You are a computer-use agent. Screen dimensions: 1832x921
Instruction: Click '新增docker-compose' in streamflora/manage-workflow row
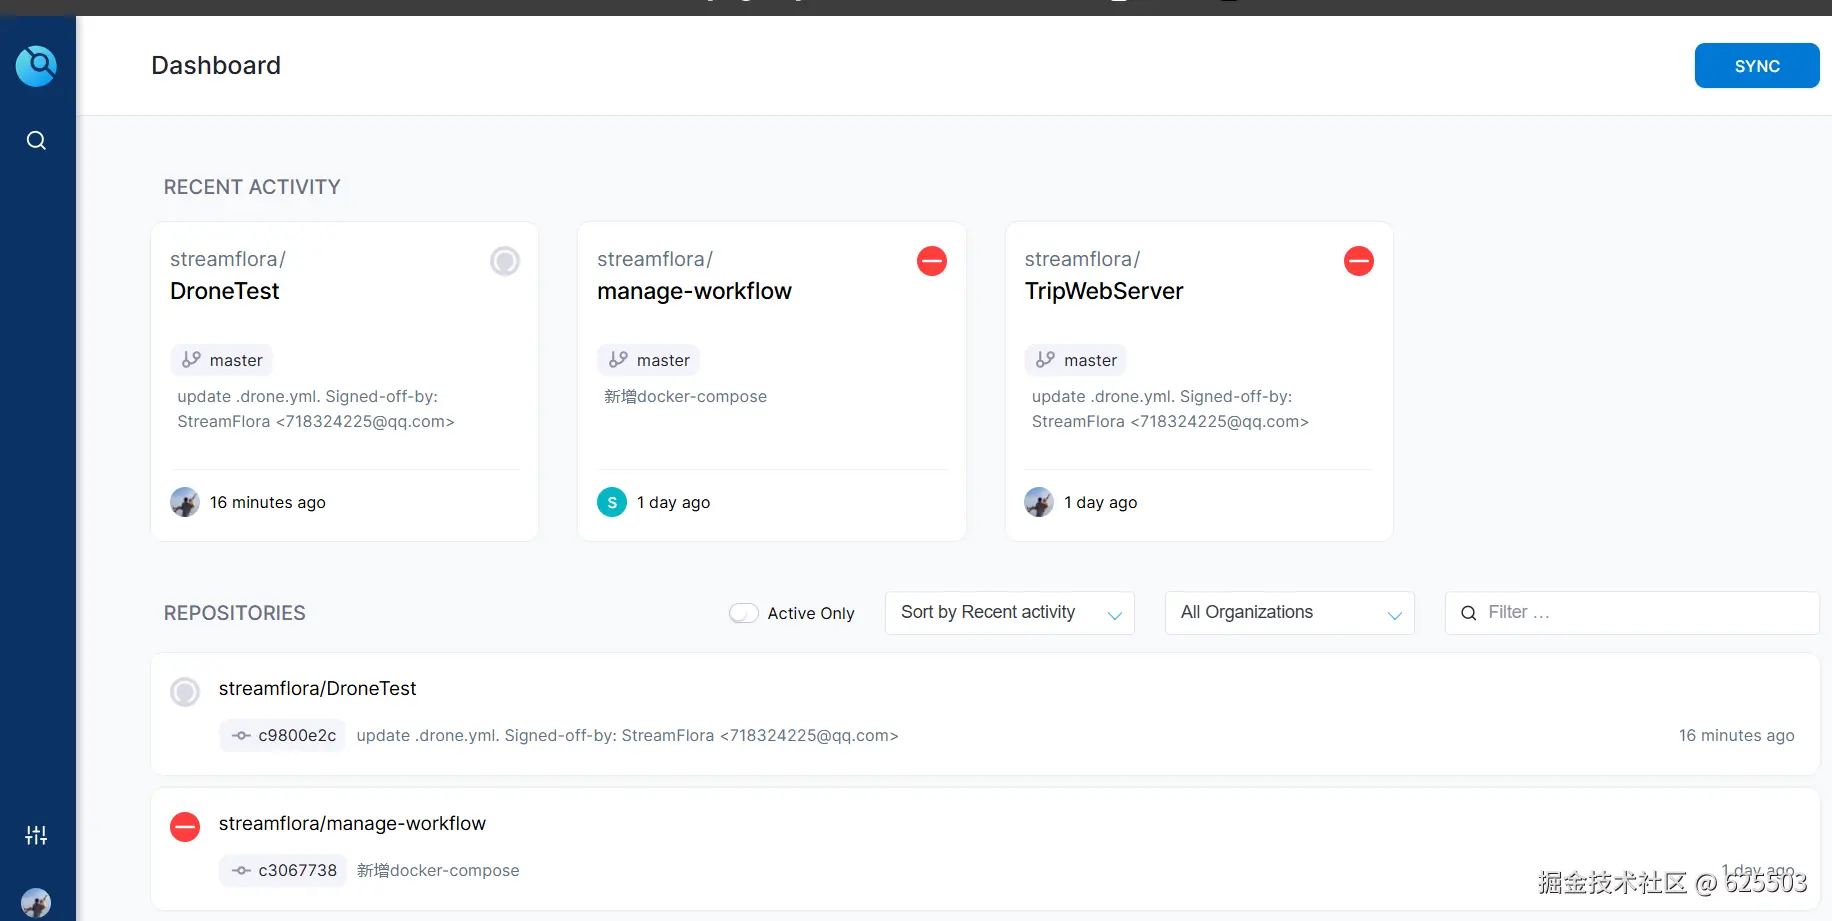click(438, 870)
